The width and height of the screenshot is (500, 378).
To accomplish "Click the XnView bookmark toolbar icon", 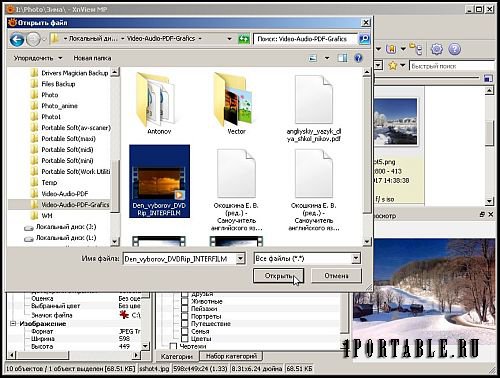I will (391, 49).
